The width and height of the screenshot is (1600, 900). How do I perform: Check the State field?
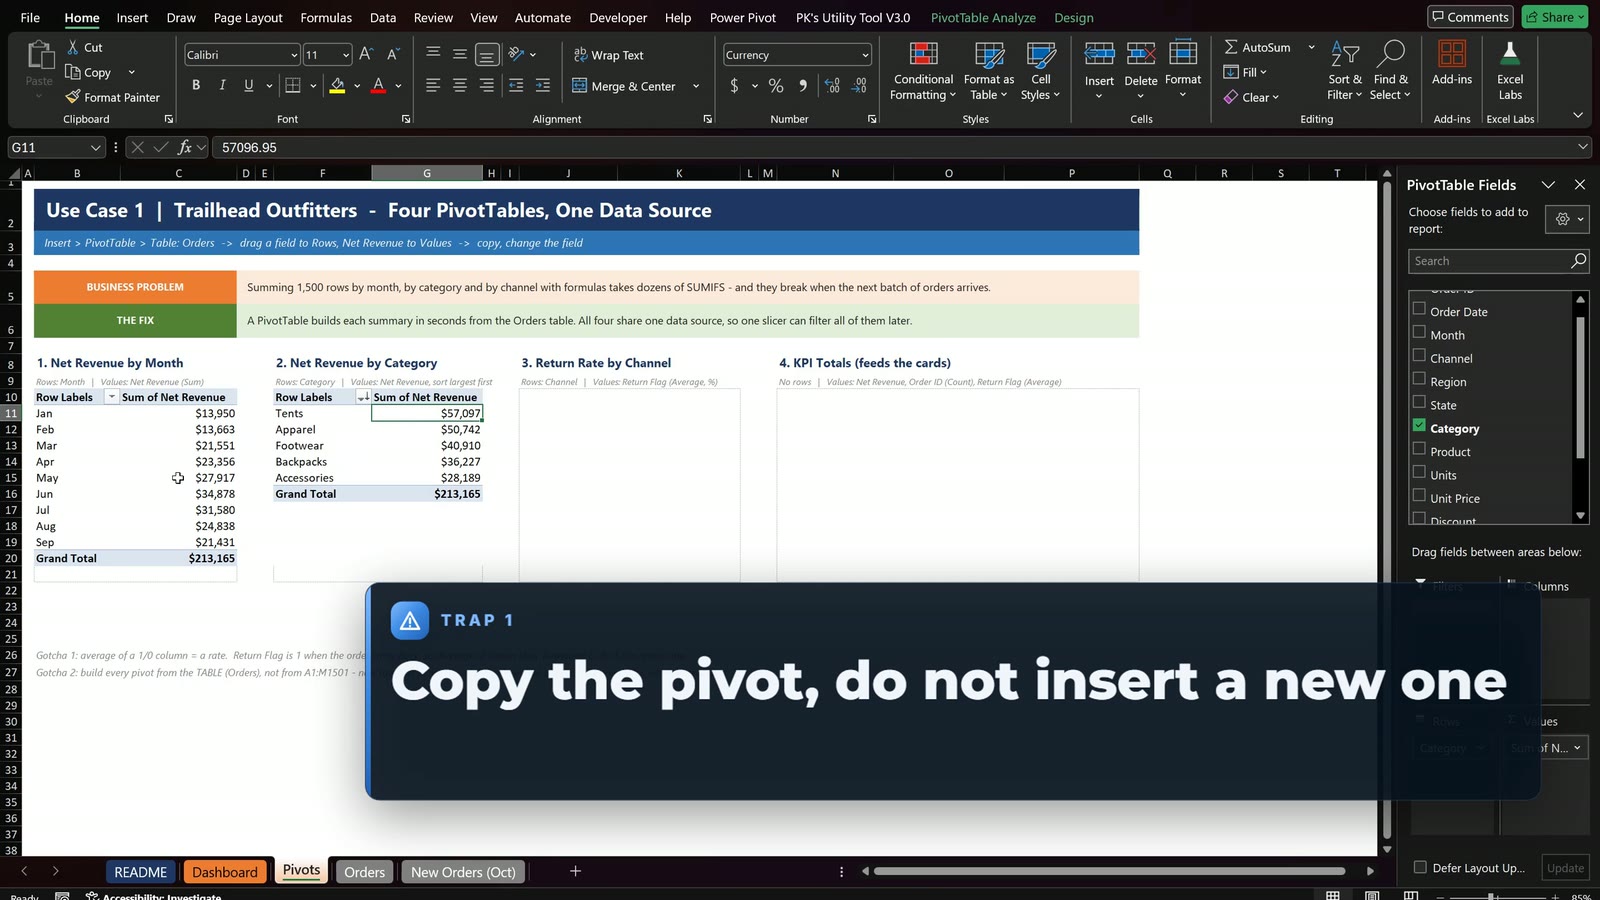pyautogui.click(x=1419, y=402)
